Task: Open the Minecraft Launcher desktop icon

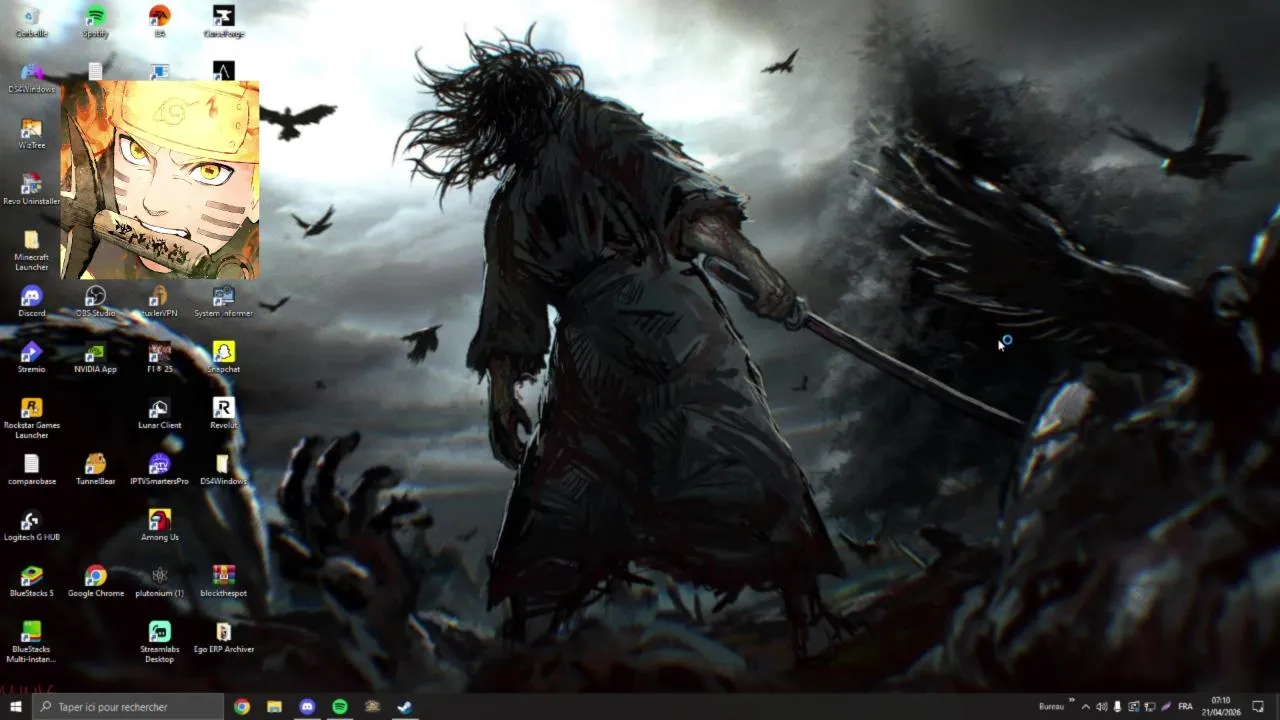Action: [x=31, y=250]
